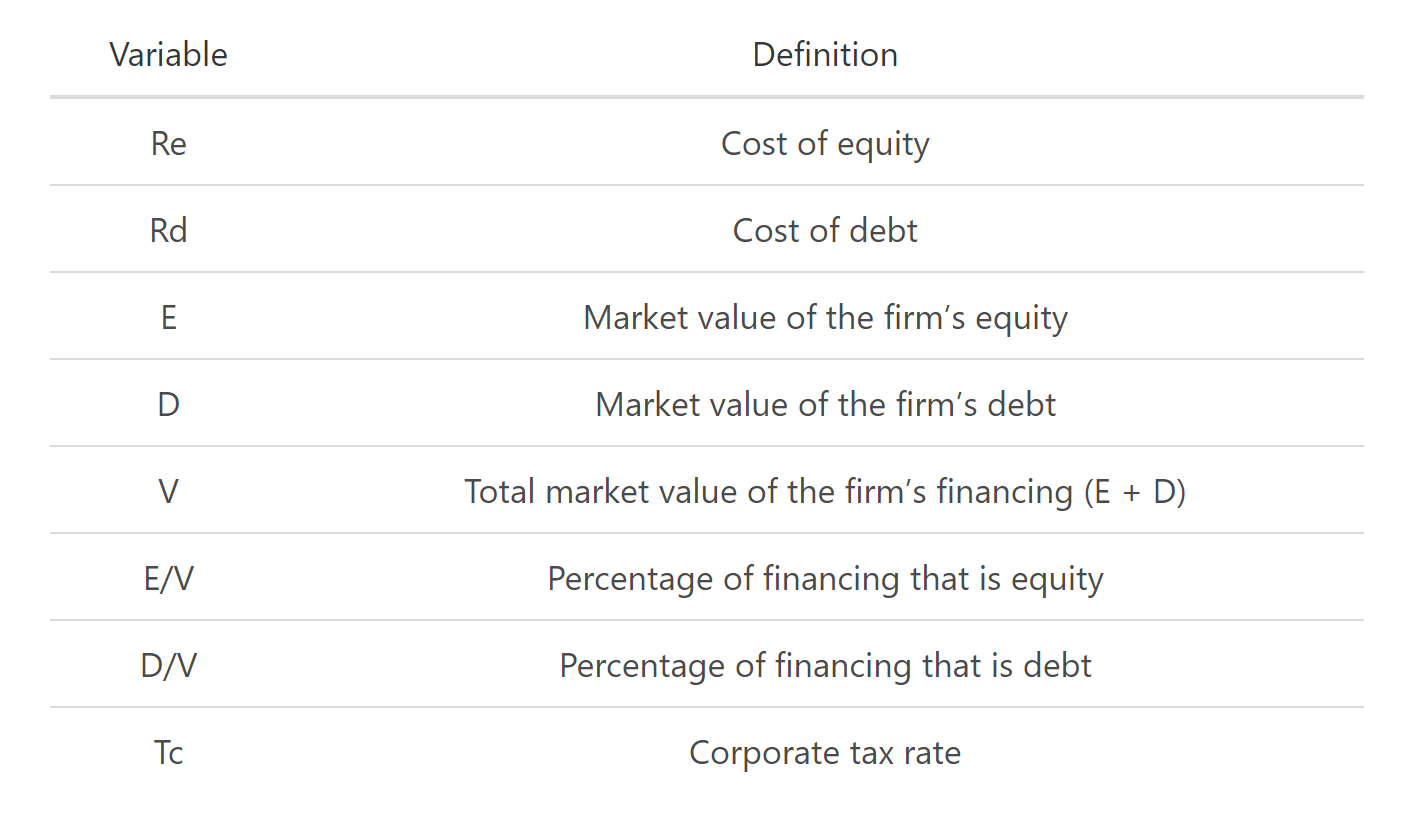Select the E/V variable cell

168,578
